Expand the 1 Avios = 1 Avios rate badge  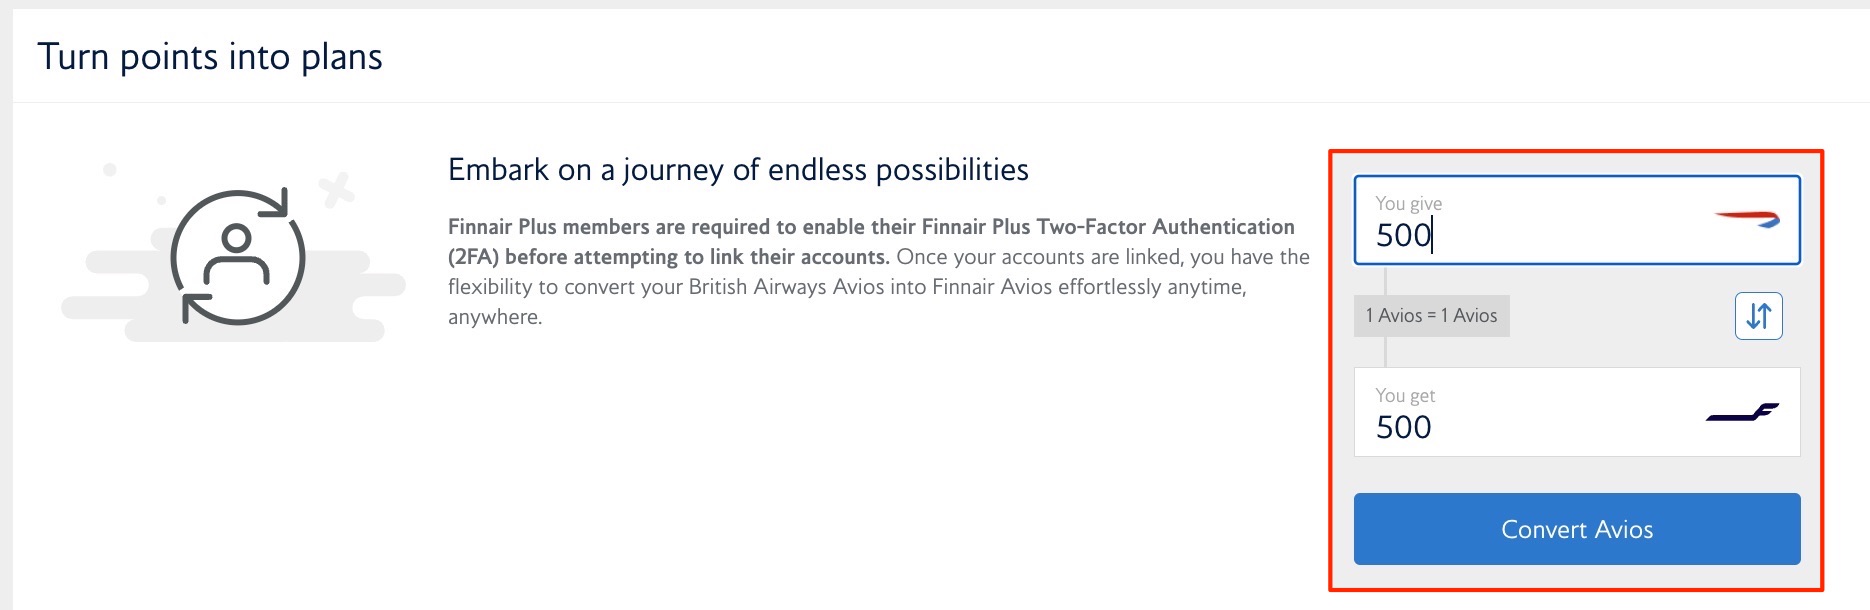[x=1432, y=316]
